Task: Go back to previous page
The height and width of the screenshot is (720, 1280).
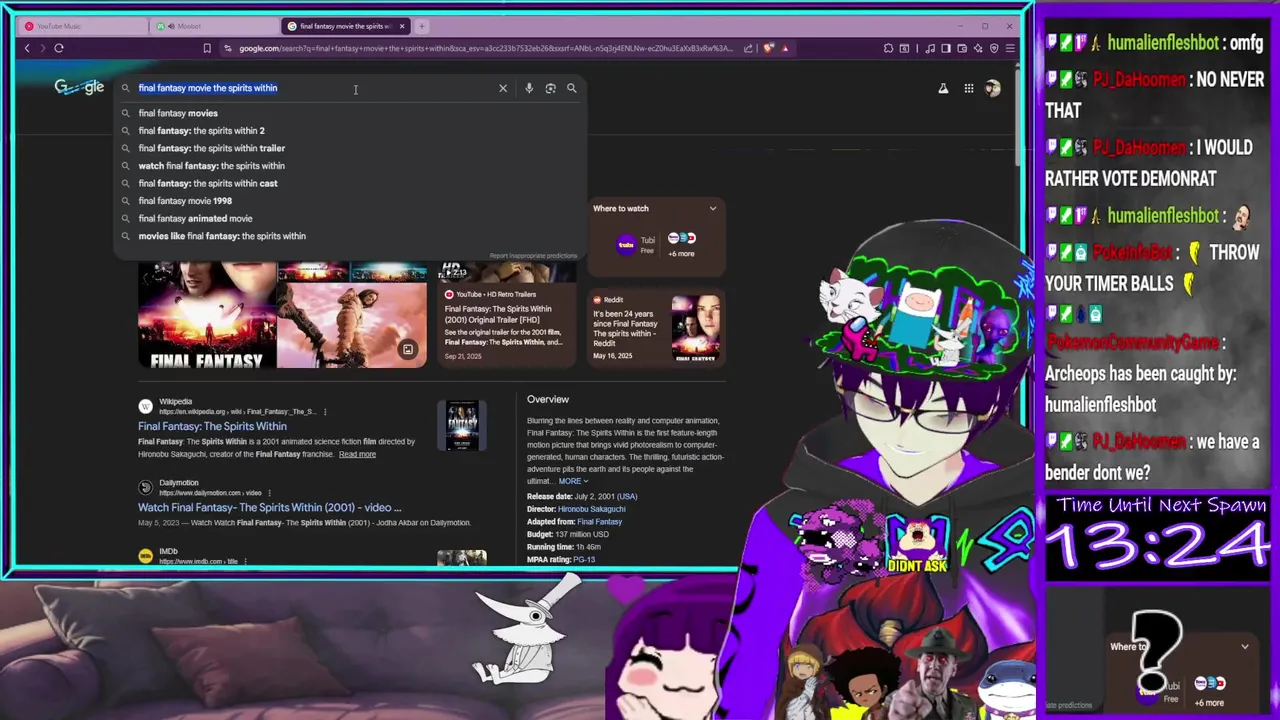Action: pos(27,48)
